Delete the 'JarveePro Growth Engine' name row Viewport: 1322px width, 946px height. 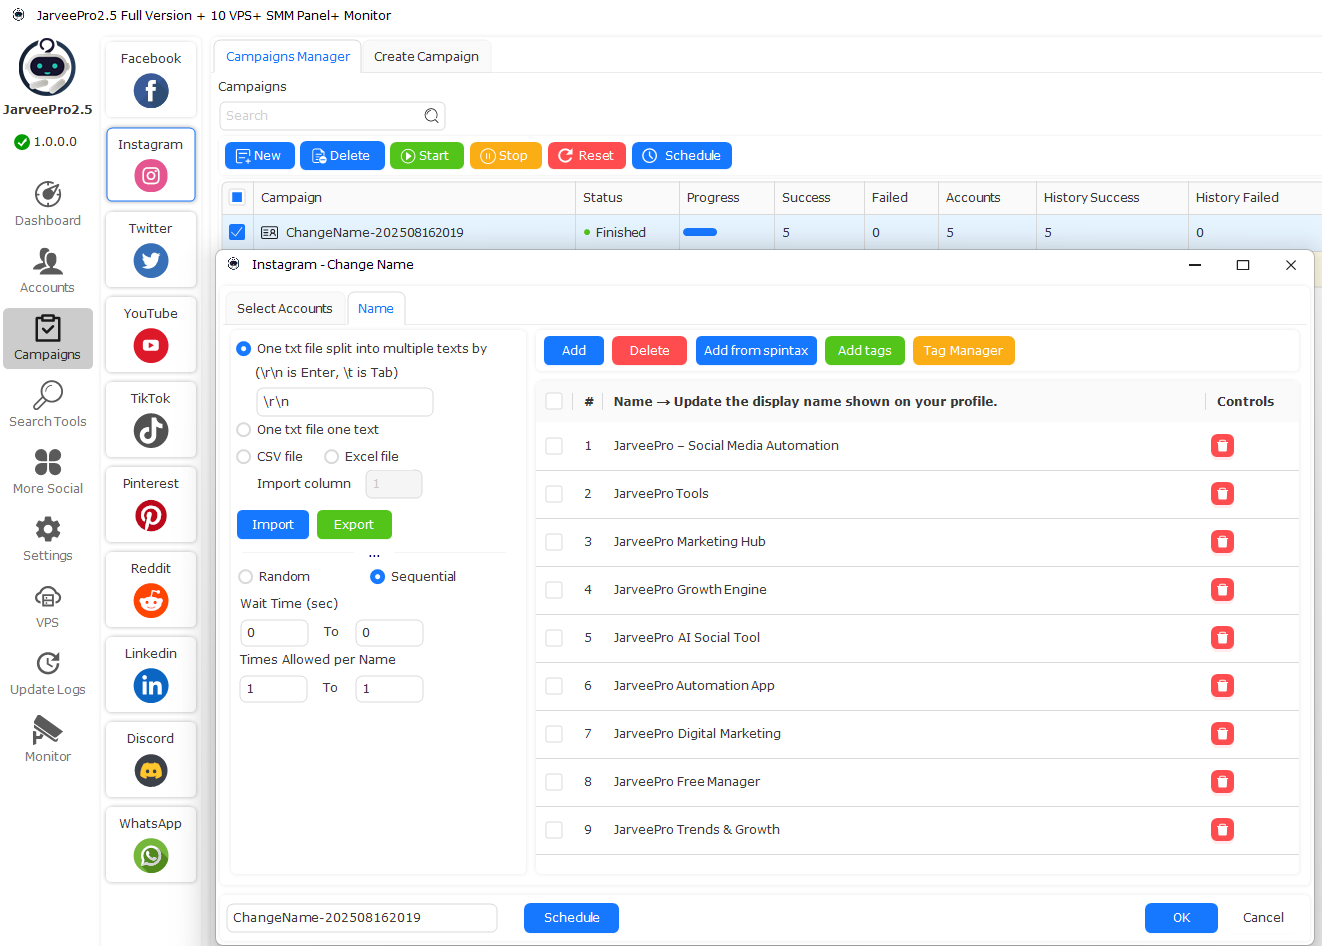tap(1222, 590)
